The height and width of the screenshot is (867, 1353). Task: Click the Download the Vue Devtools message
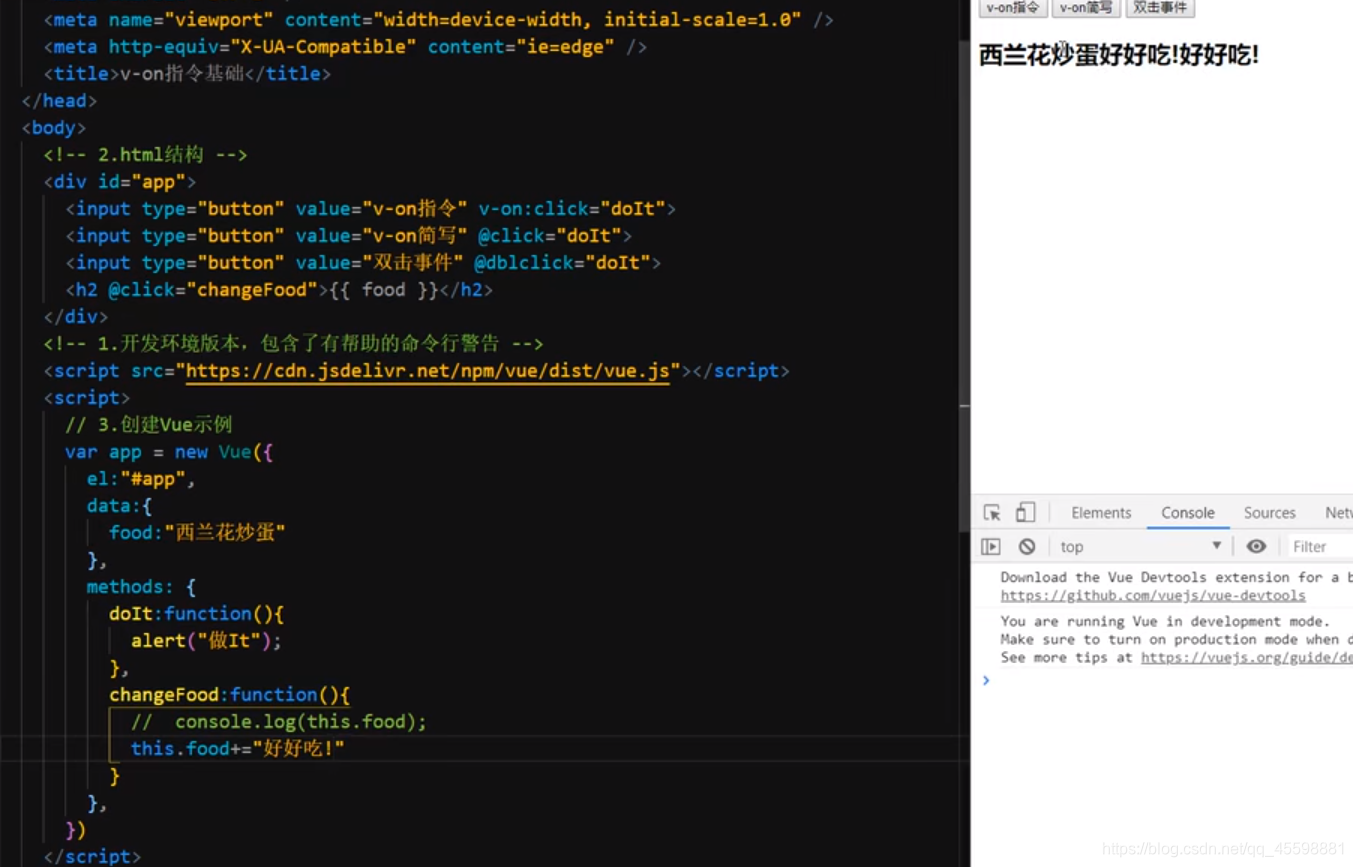(1176, 577)
